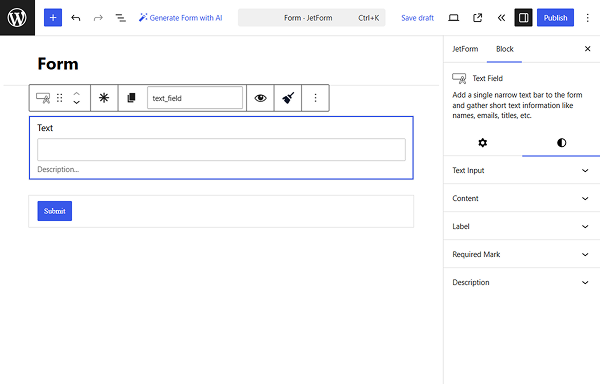The height and width of the screenshot is (384, 600).
Task: Move block up arrow
Action: [x=77, y=93]
